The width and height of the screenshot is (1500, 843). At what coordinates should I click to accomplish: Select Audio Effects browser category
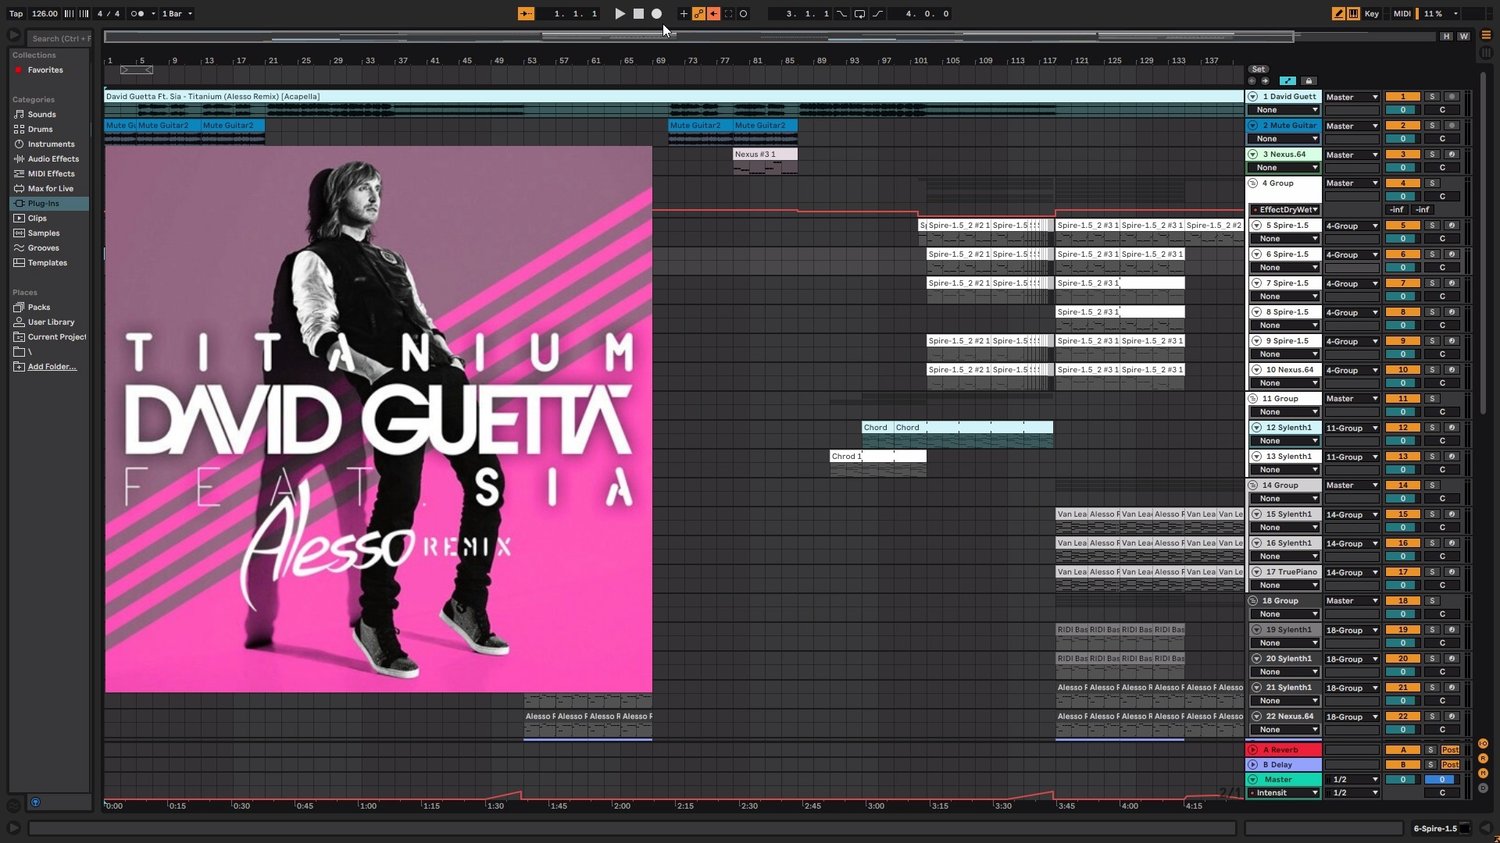pos(53,159)
